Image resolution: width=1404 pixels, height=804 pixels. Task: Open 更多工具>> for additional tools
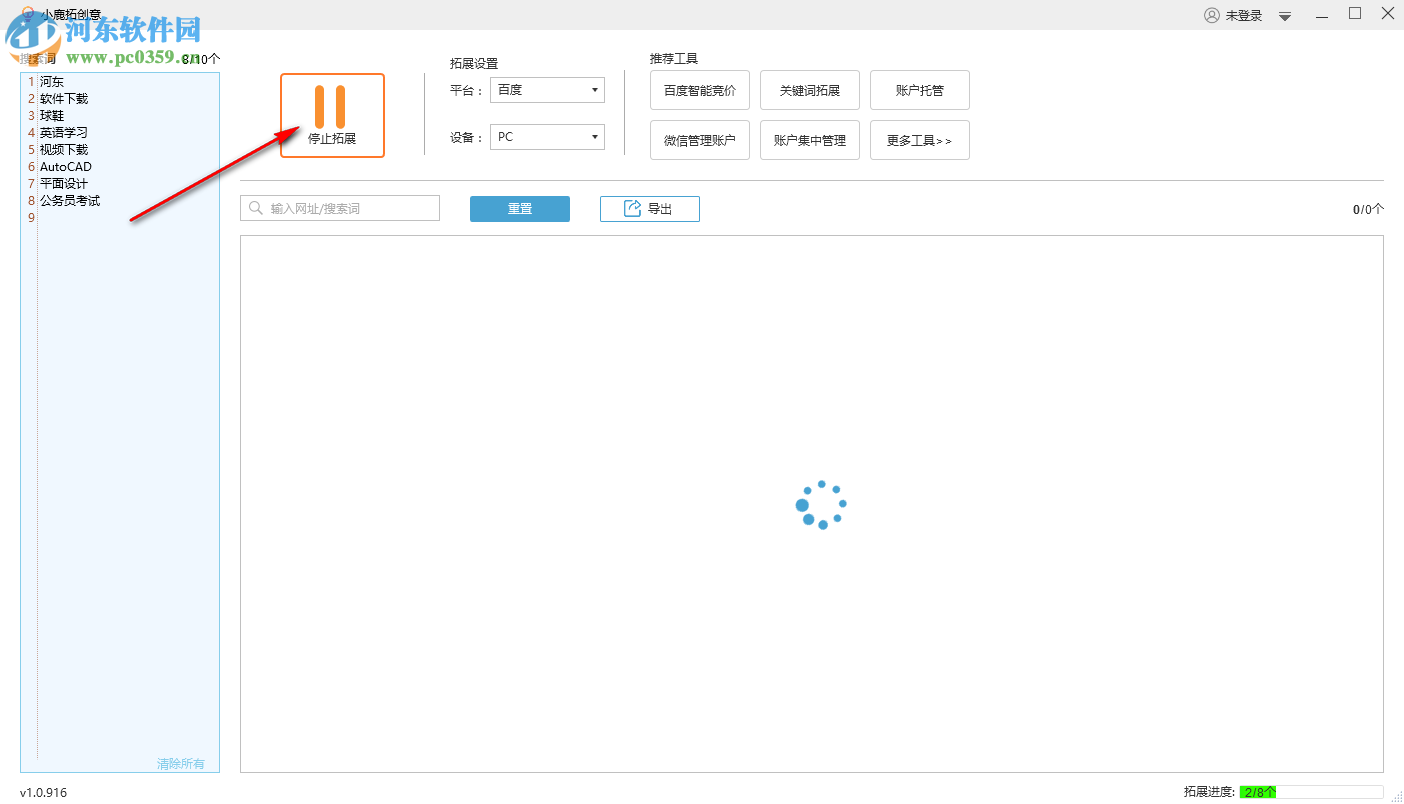click(x=919, y=140)
